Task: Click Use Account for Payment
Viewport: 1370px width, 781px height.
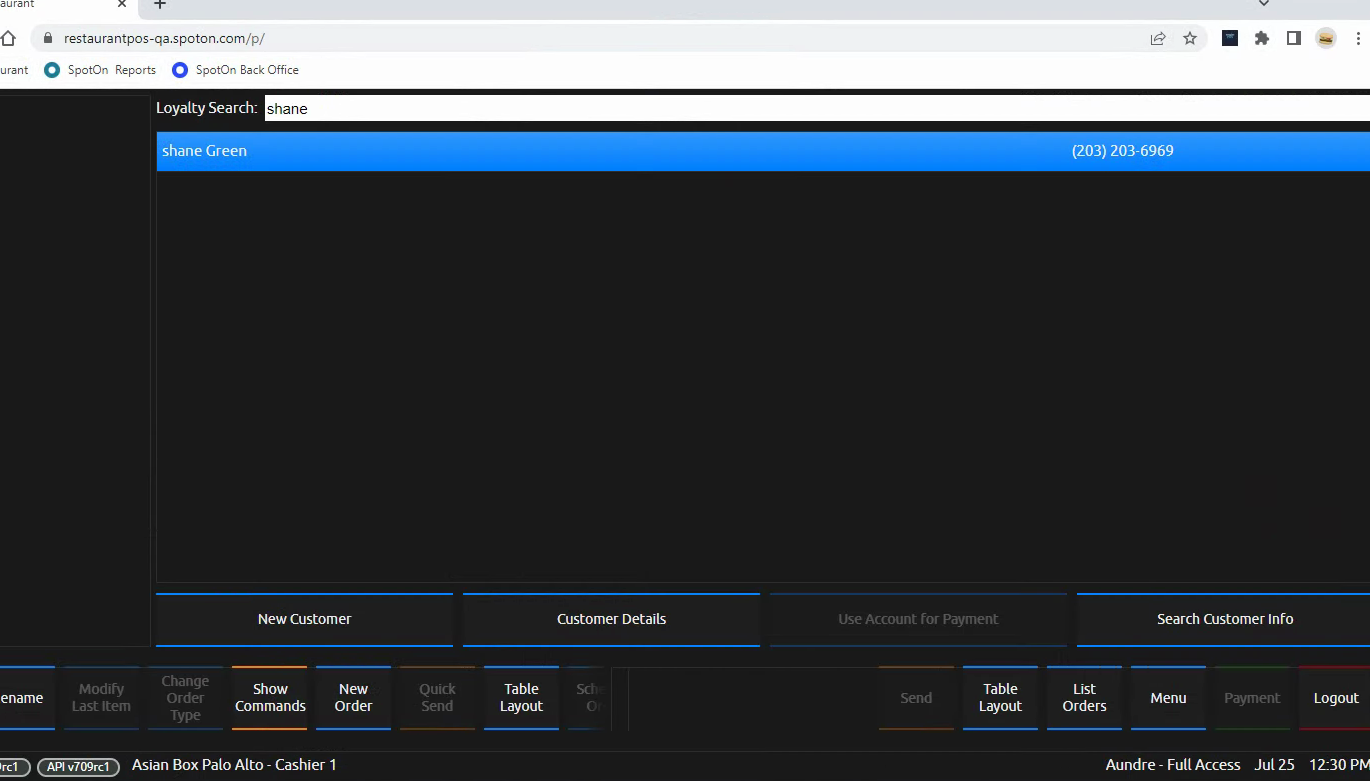Action: coord(918,619)
